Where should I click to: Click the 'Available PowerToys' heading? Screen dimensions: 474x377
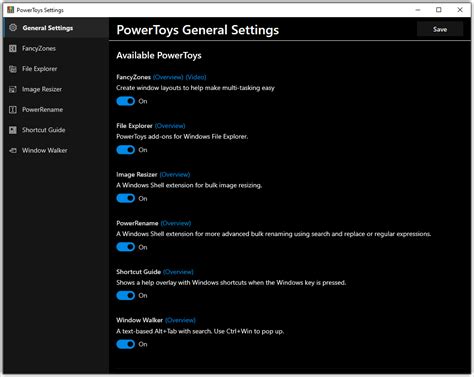pyautogui.click(x=159, y=55)
